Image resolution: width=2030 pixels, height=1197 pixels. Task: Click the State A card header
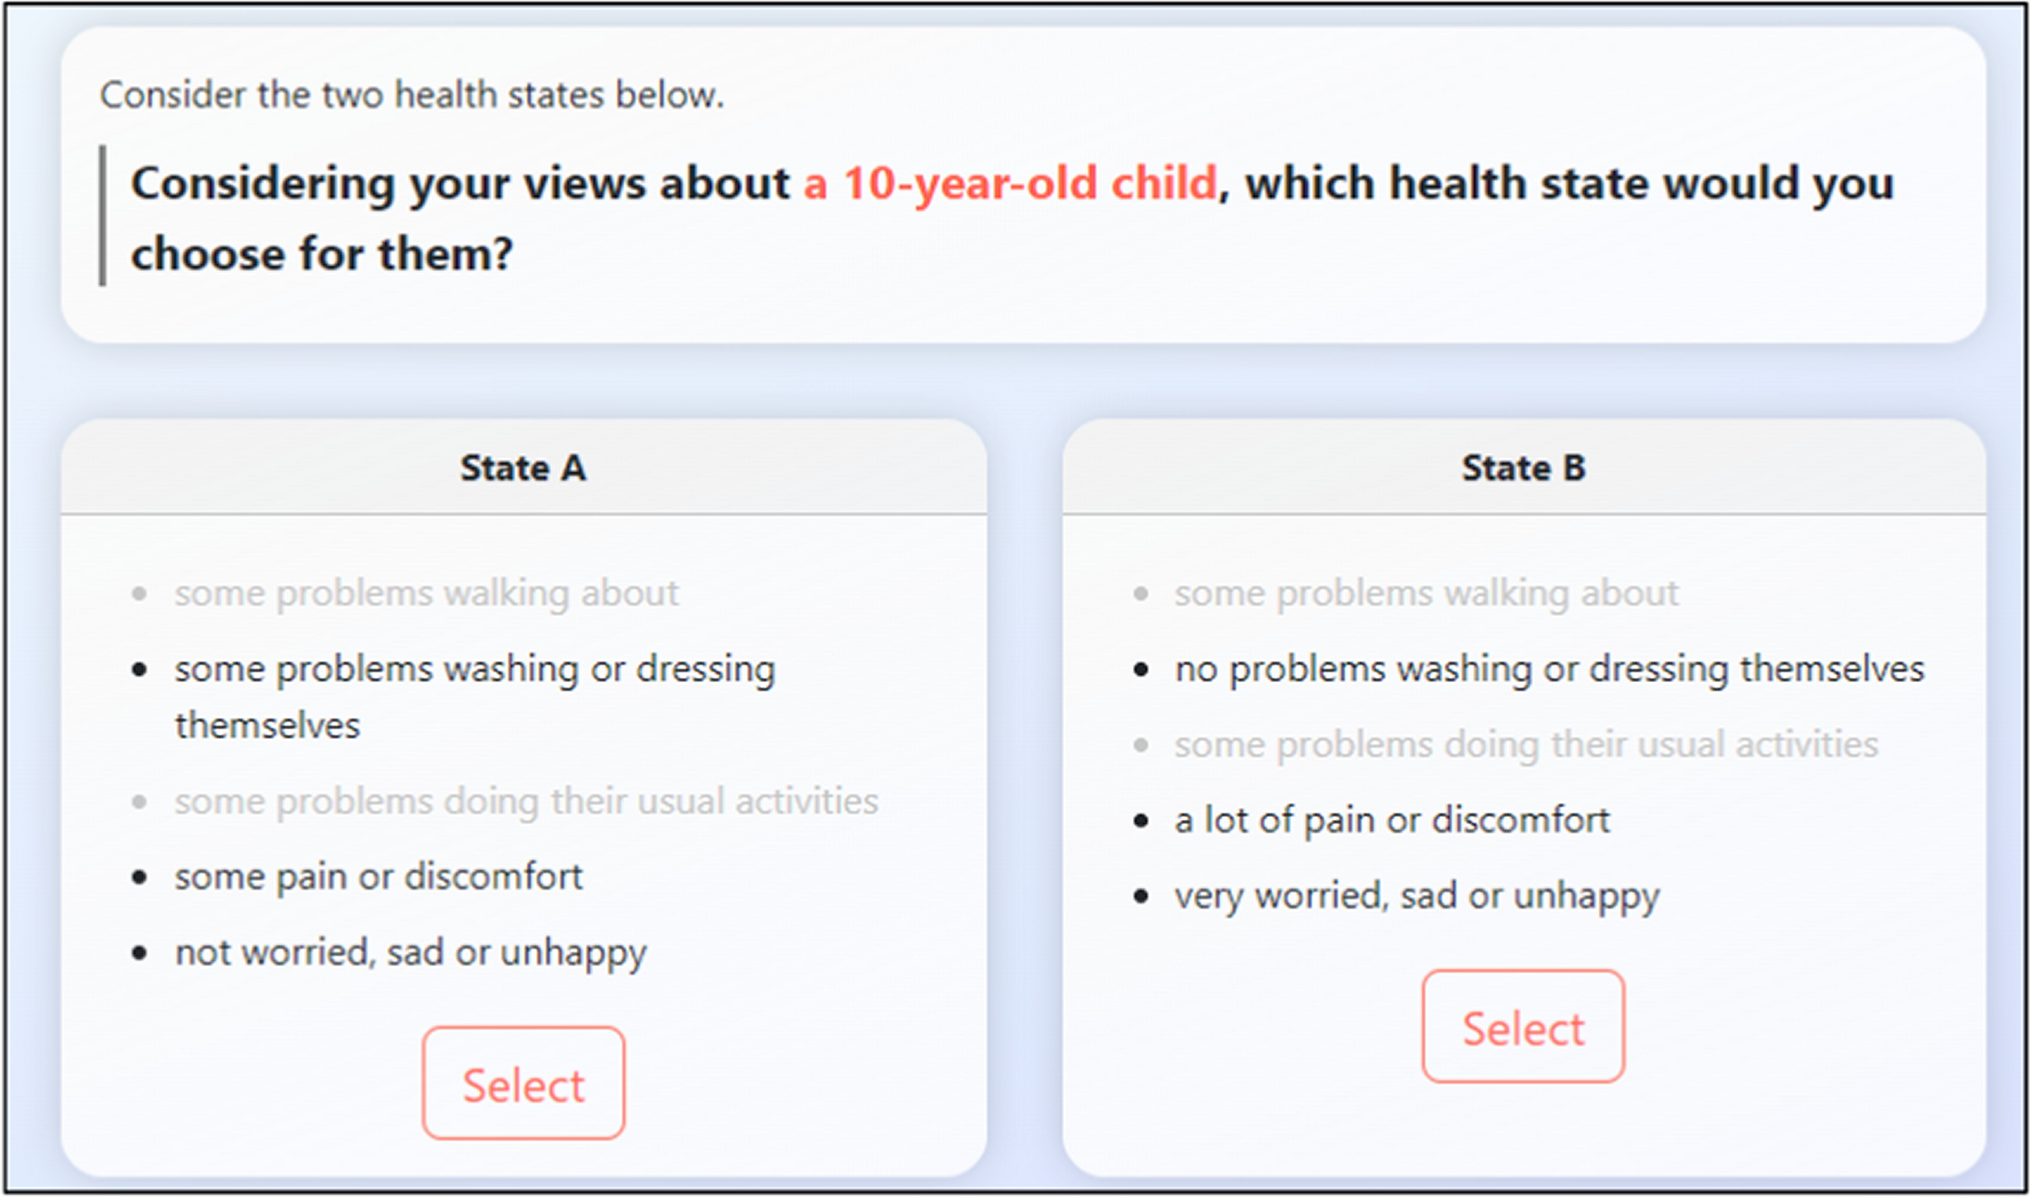point(523,467)
